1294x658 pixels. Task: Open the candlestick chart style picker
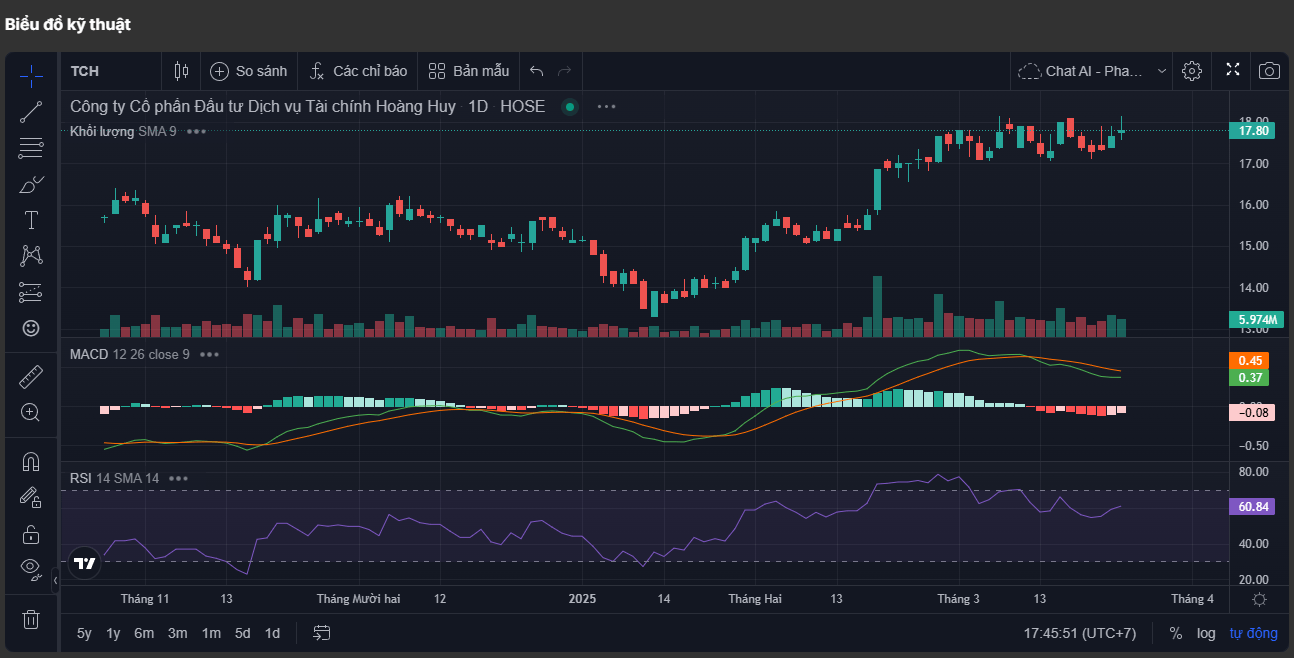click(x=181, y=71)
